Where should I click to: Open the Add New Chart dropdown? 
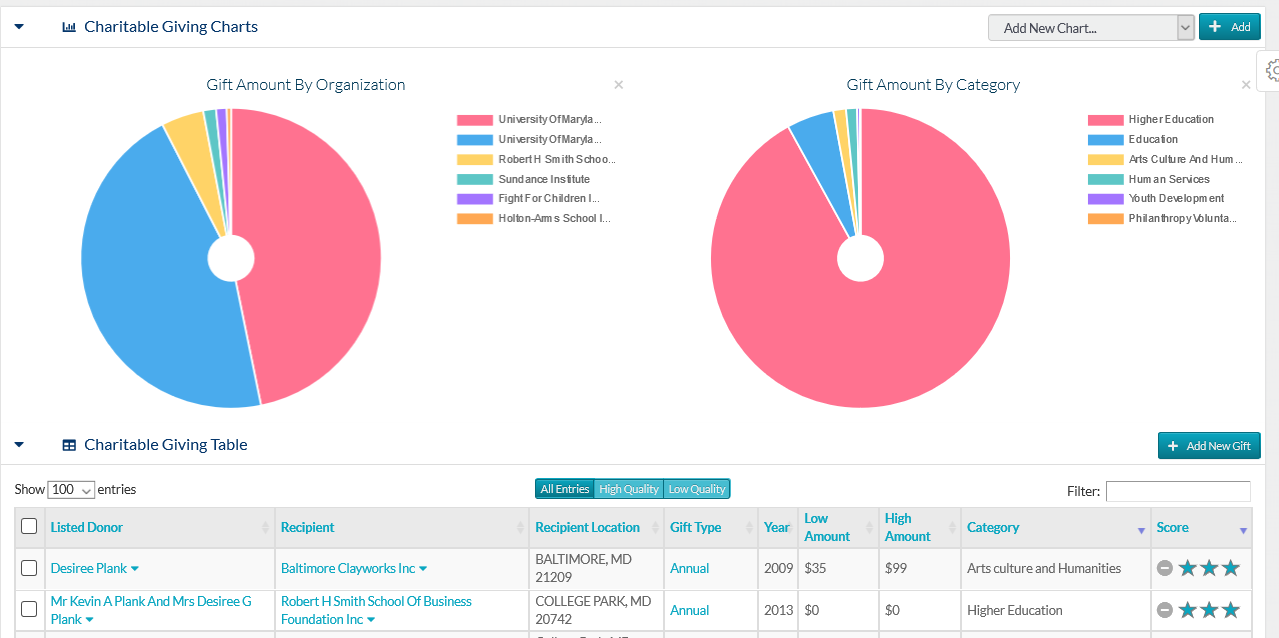[x=1090, y=28]
